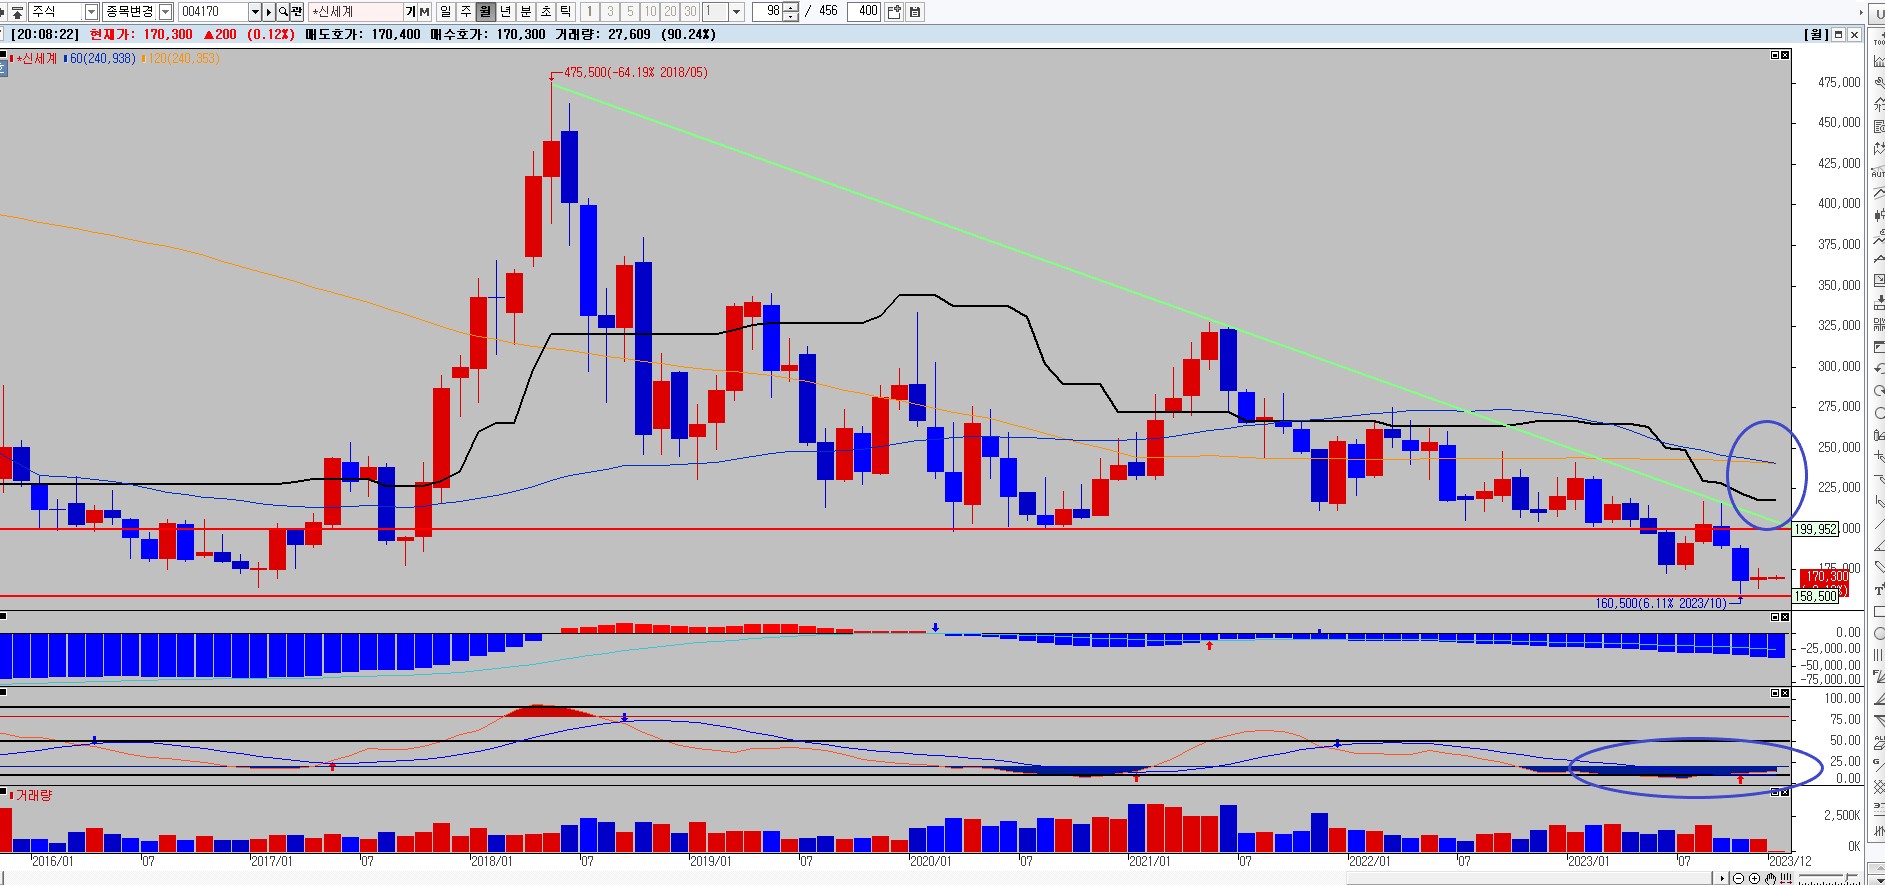The width and height of the screenshot is (1885, 885).
Task: Switch to tick 틱 period
Action: pos(566,11)
